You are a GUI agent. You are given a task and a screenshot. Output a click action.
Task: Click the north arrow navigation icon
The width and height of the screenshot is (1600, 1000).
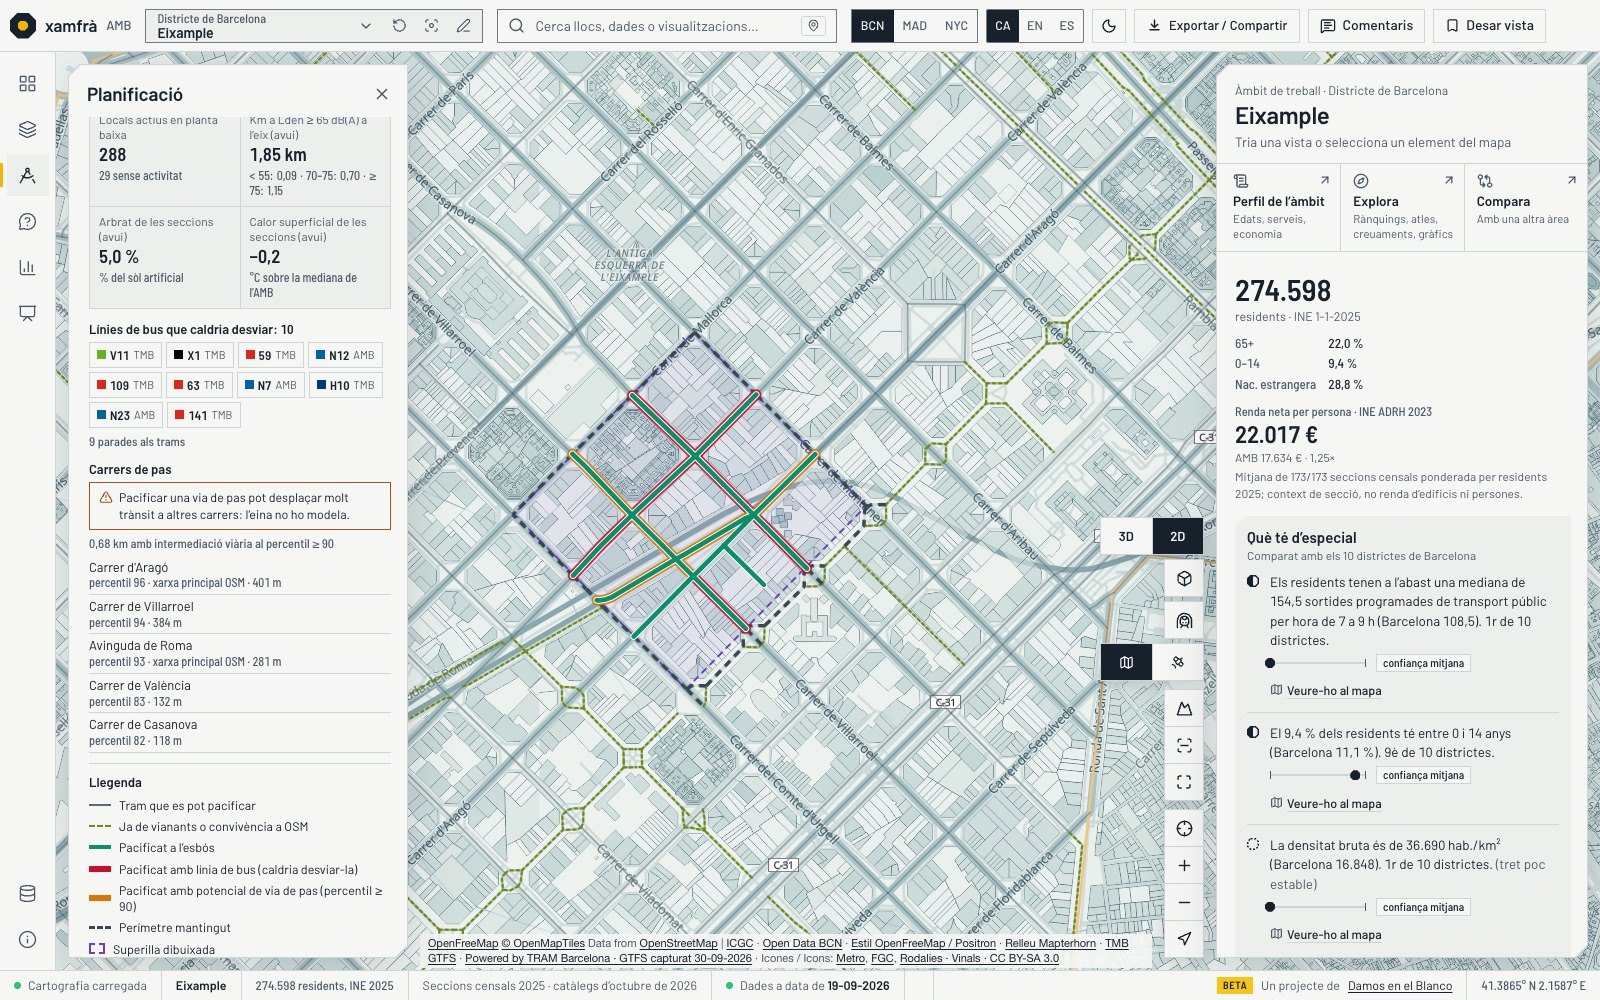tap(1184, 939)
